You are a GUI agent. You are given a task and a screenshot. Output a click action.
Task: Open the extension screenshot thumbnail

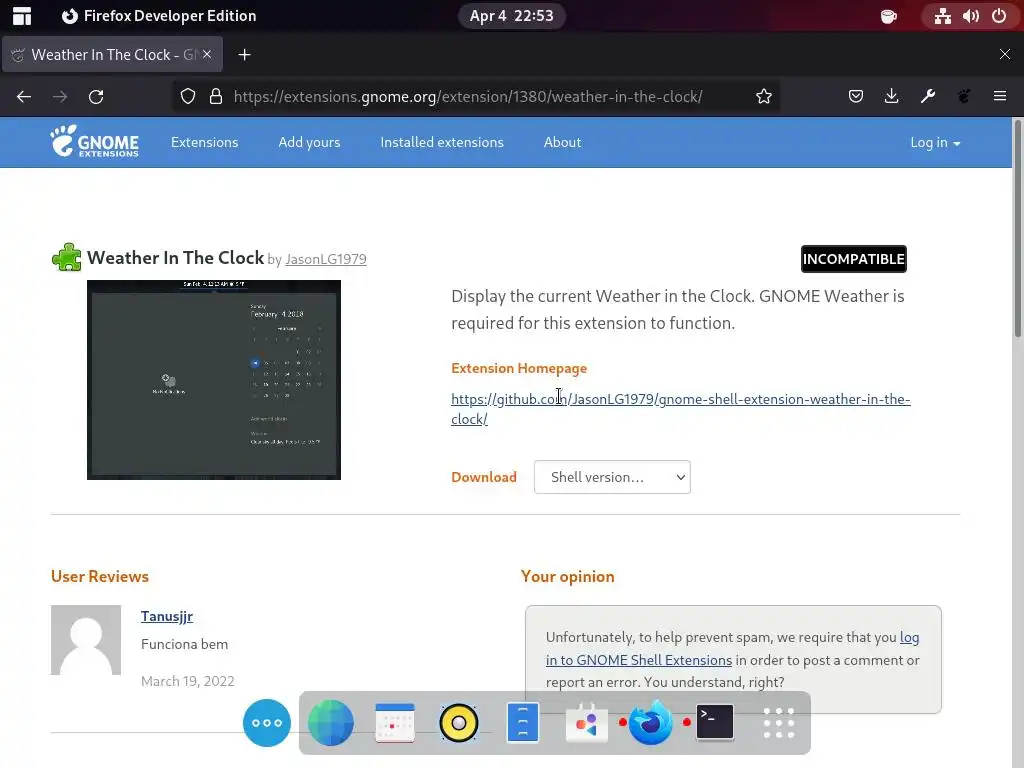[214, 379]
